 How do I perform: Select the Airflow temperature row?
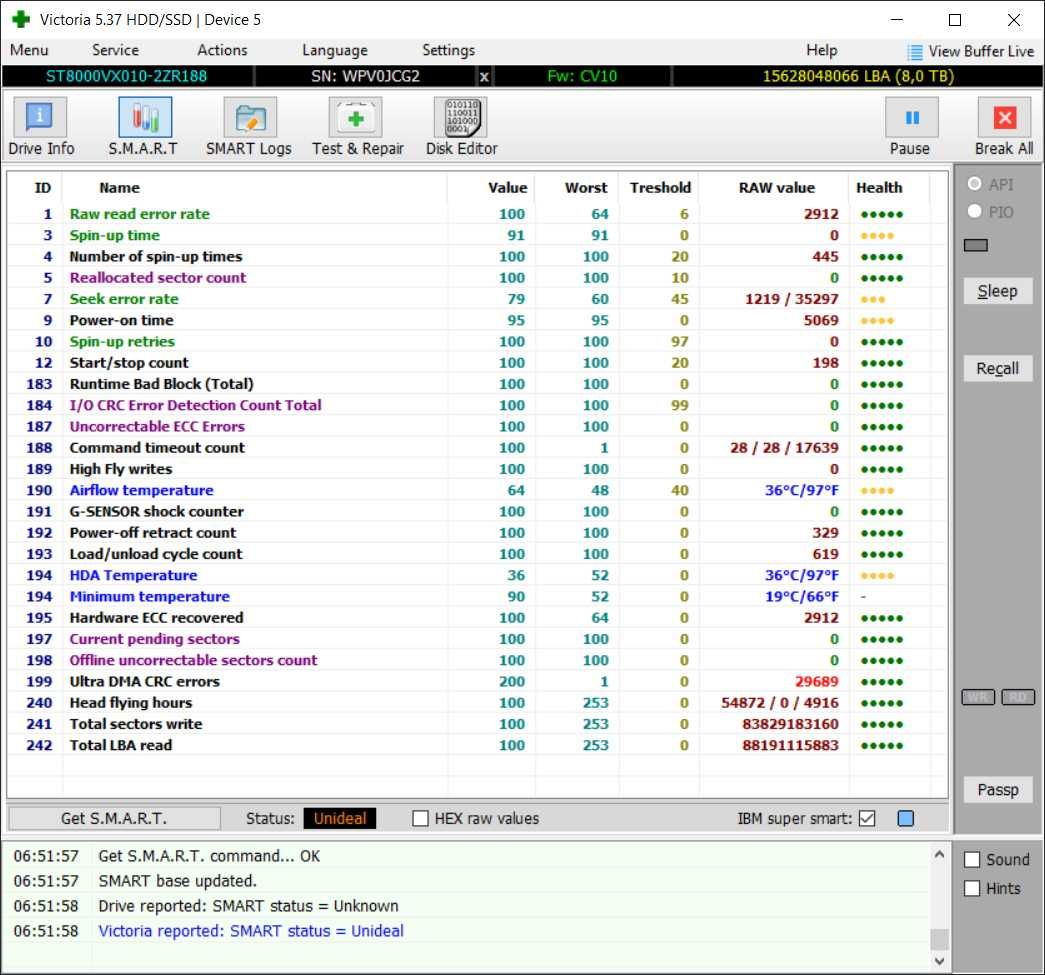click(x=477, y=490)
